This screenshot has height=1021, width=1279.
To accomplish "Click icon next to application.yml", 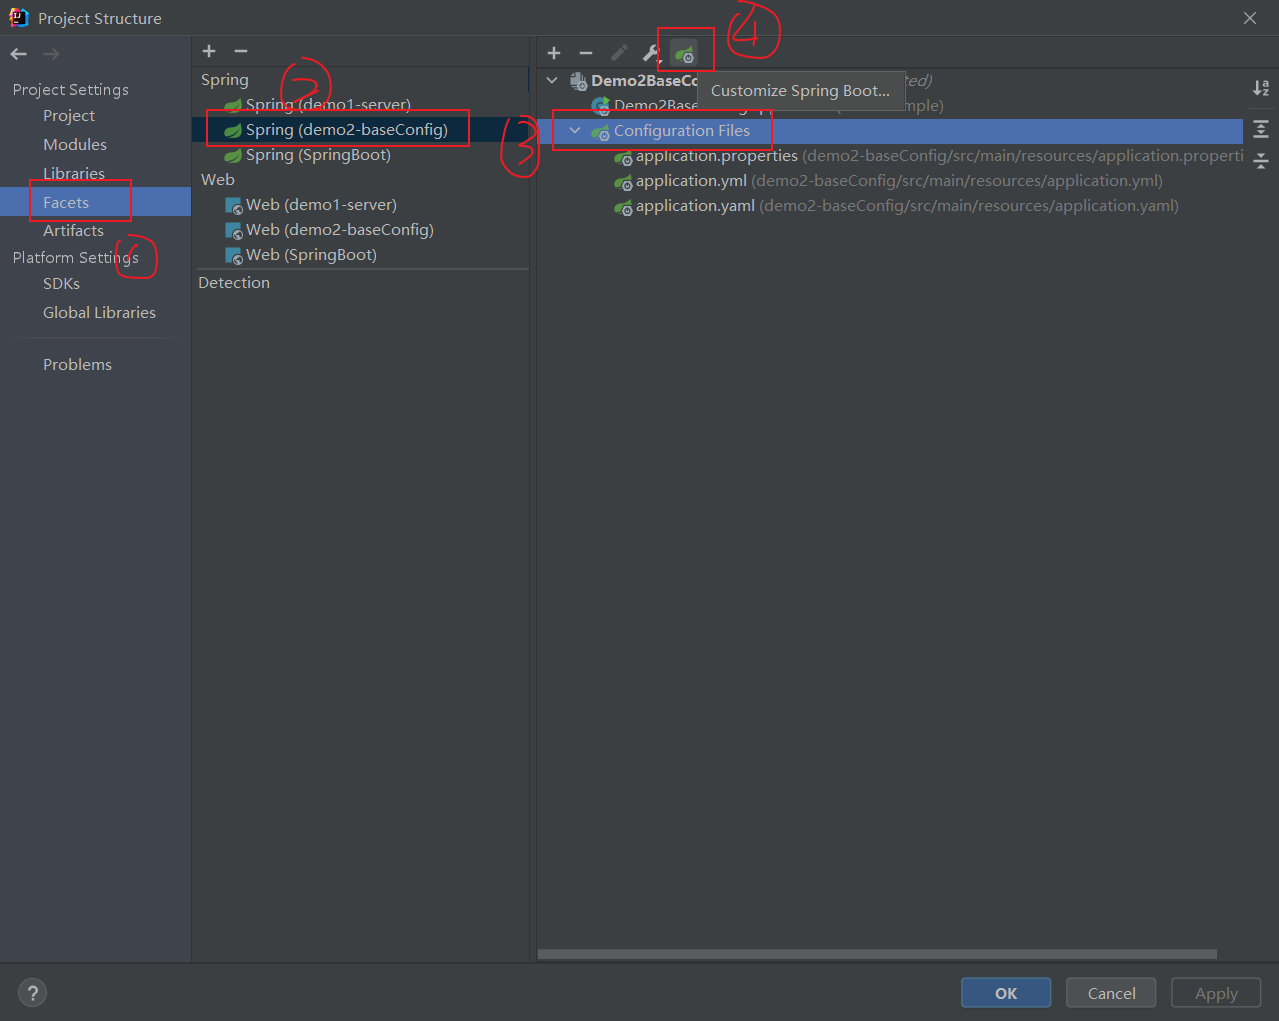I will 623,182.
